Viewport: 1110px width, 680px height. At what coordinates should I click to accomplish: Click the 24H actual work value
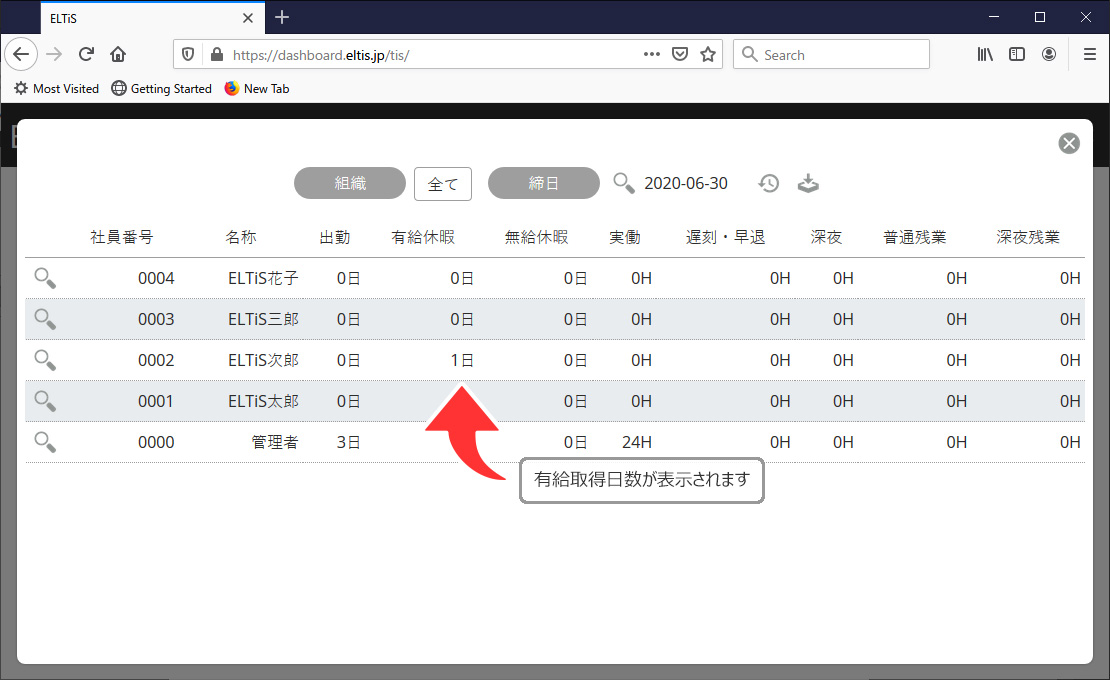coord(637,442)
